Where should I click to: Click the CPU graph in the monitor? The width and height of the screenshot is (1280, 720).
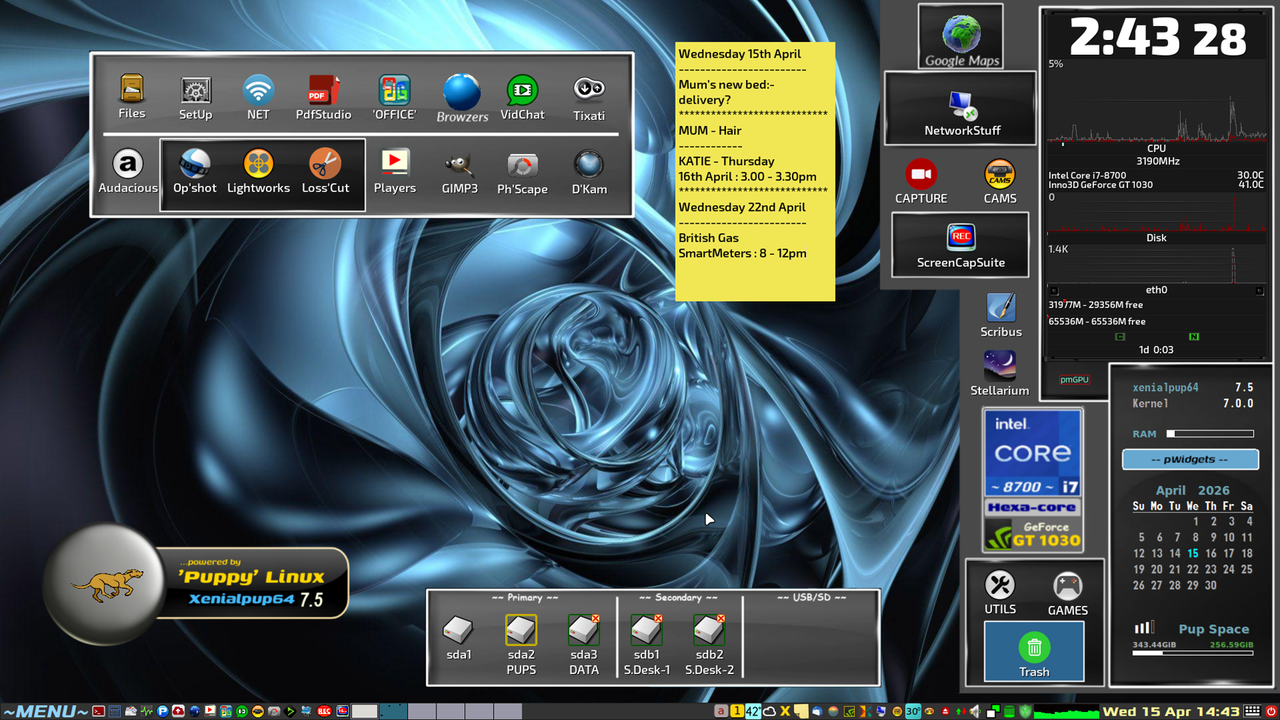pos(1156,105)
